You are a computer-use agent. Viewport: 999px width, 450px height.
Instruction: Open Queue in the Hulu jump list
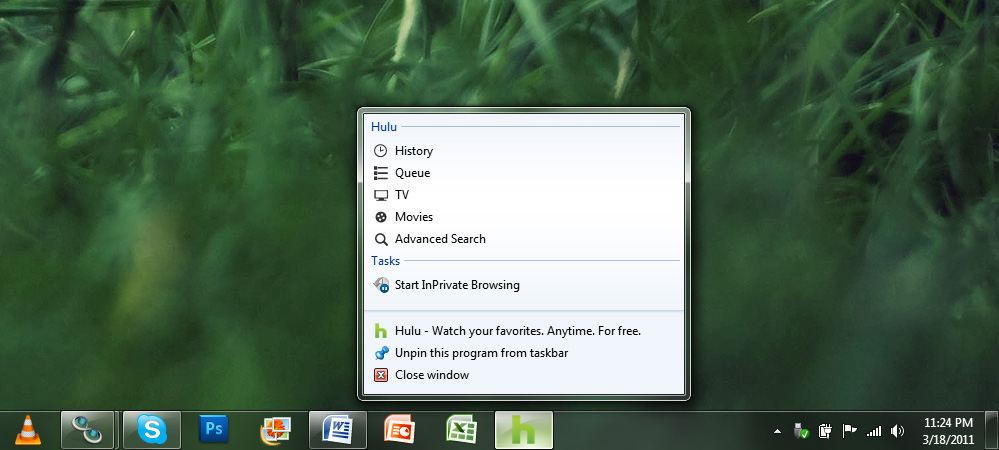click(524, 173)
